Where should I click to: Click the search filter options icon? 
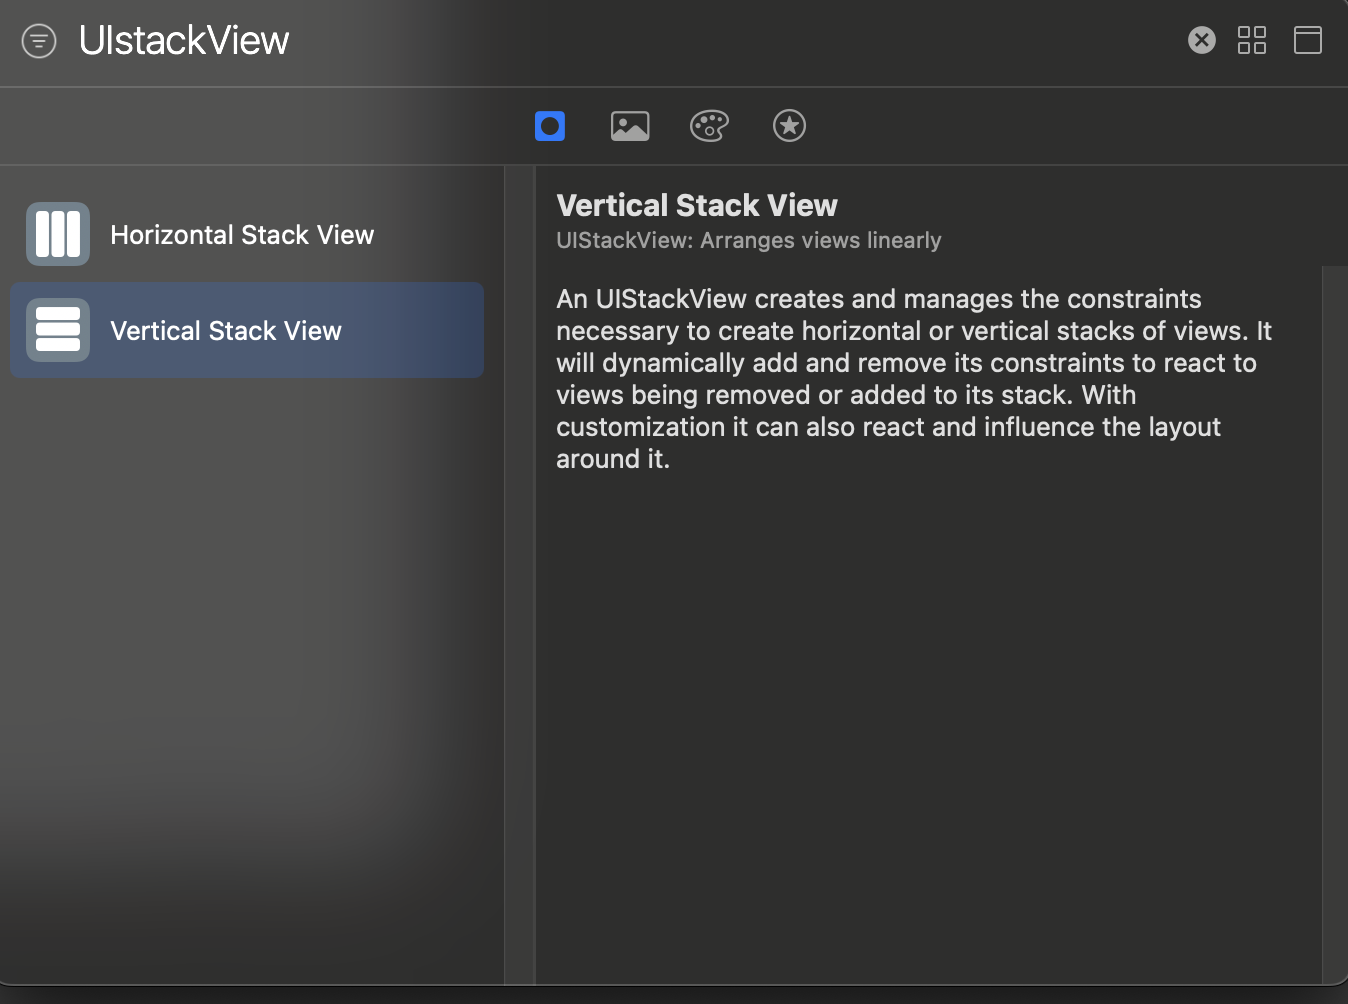pos(39,41)
